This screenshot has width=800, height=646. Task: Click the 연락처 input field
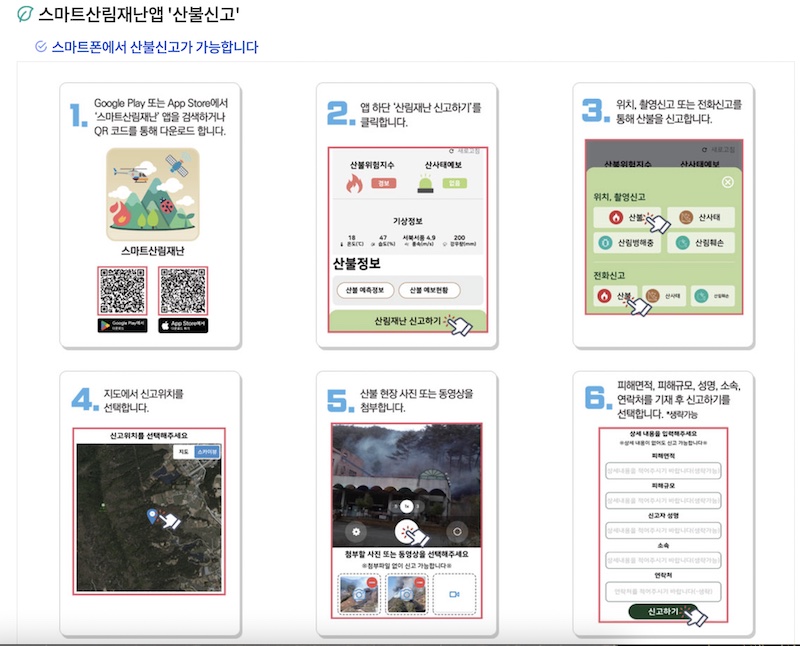tap(663, 591)
